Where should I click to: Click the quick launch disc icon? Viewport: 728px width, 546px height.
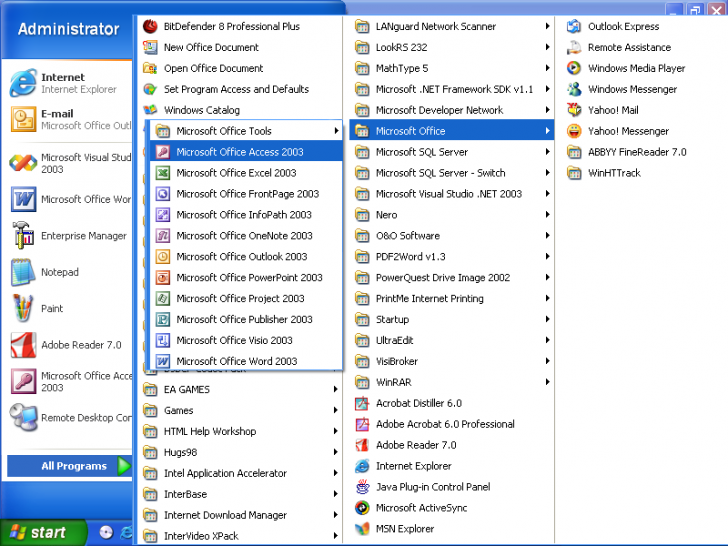(106, 533)
